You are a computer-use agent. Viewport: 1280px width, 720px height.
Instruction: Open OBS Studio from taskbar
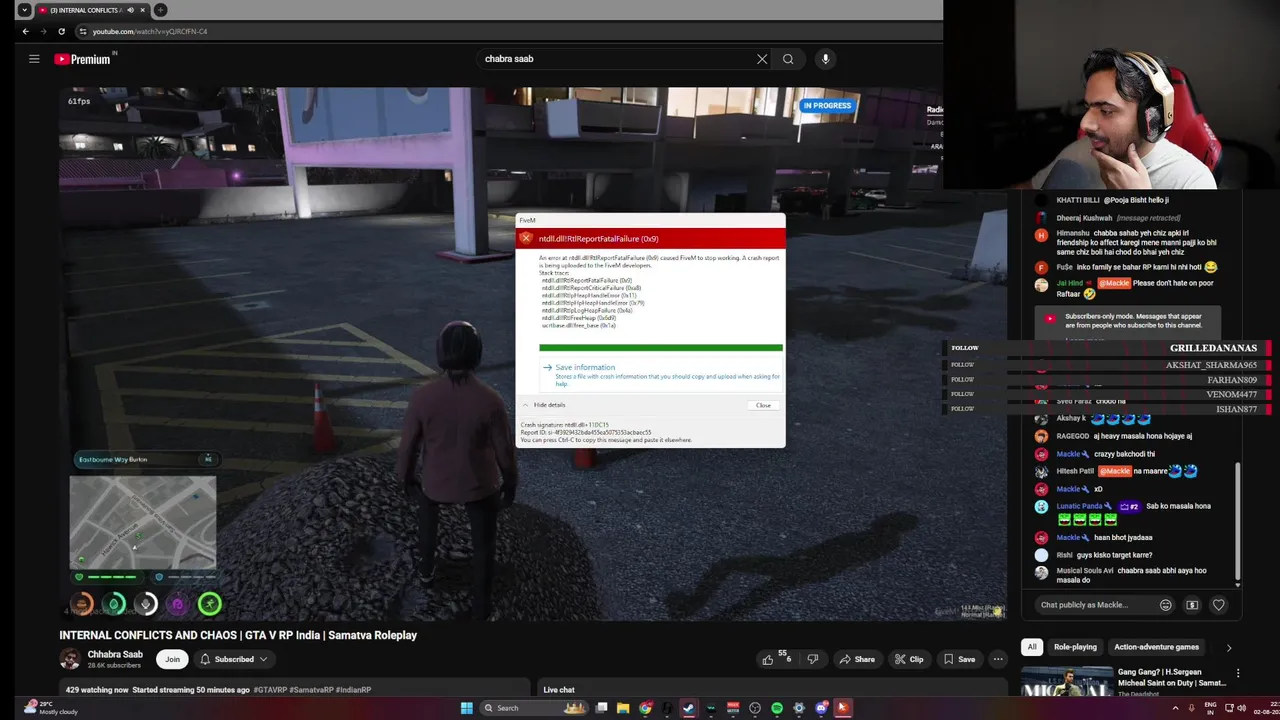click(755, 708)
